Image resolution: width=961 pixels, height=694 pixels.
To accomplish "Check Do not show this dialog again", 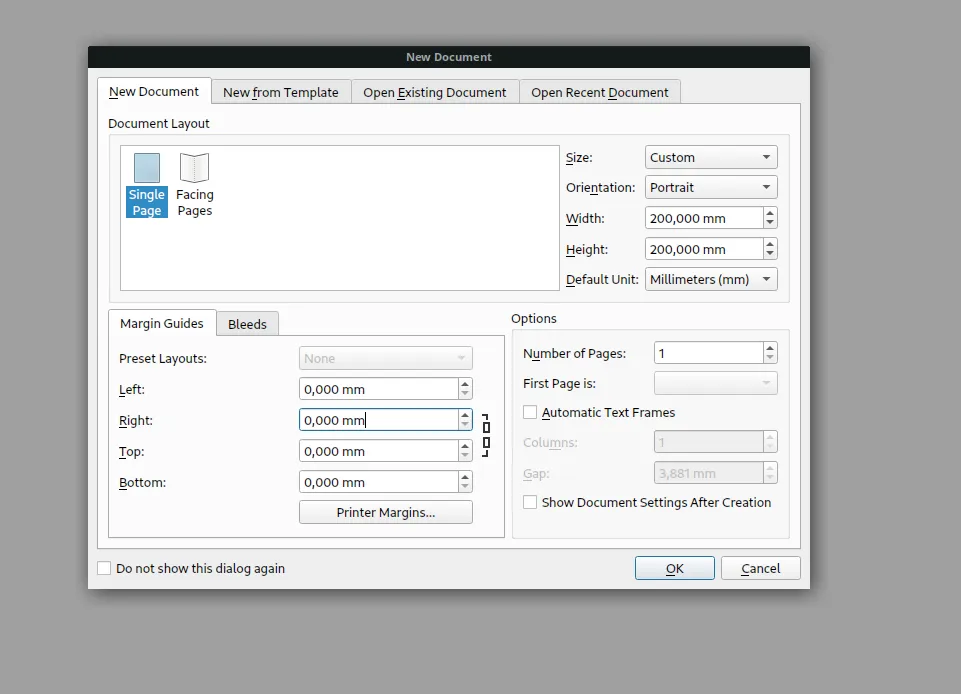I will pos(104,568).
